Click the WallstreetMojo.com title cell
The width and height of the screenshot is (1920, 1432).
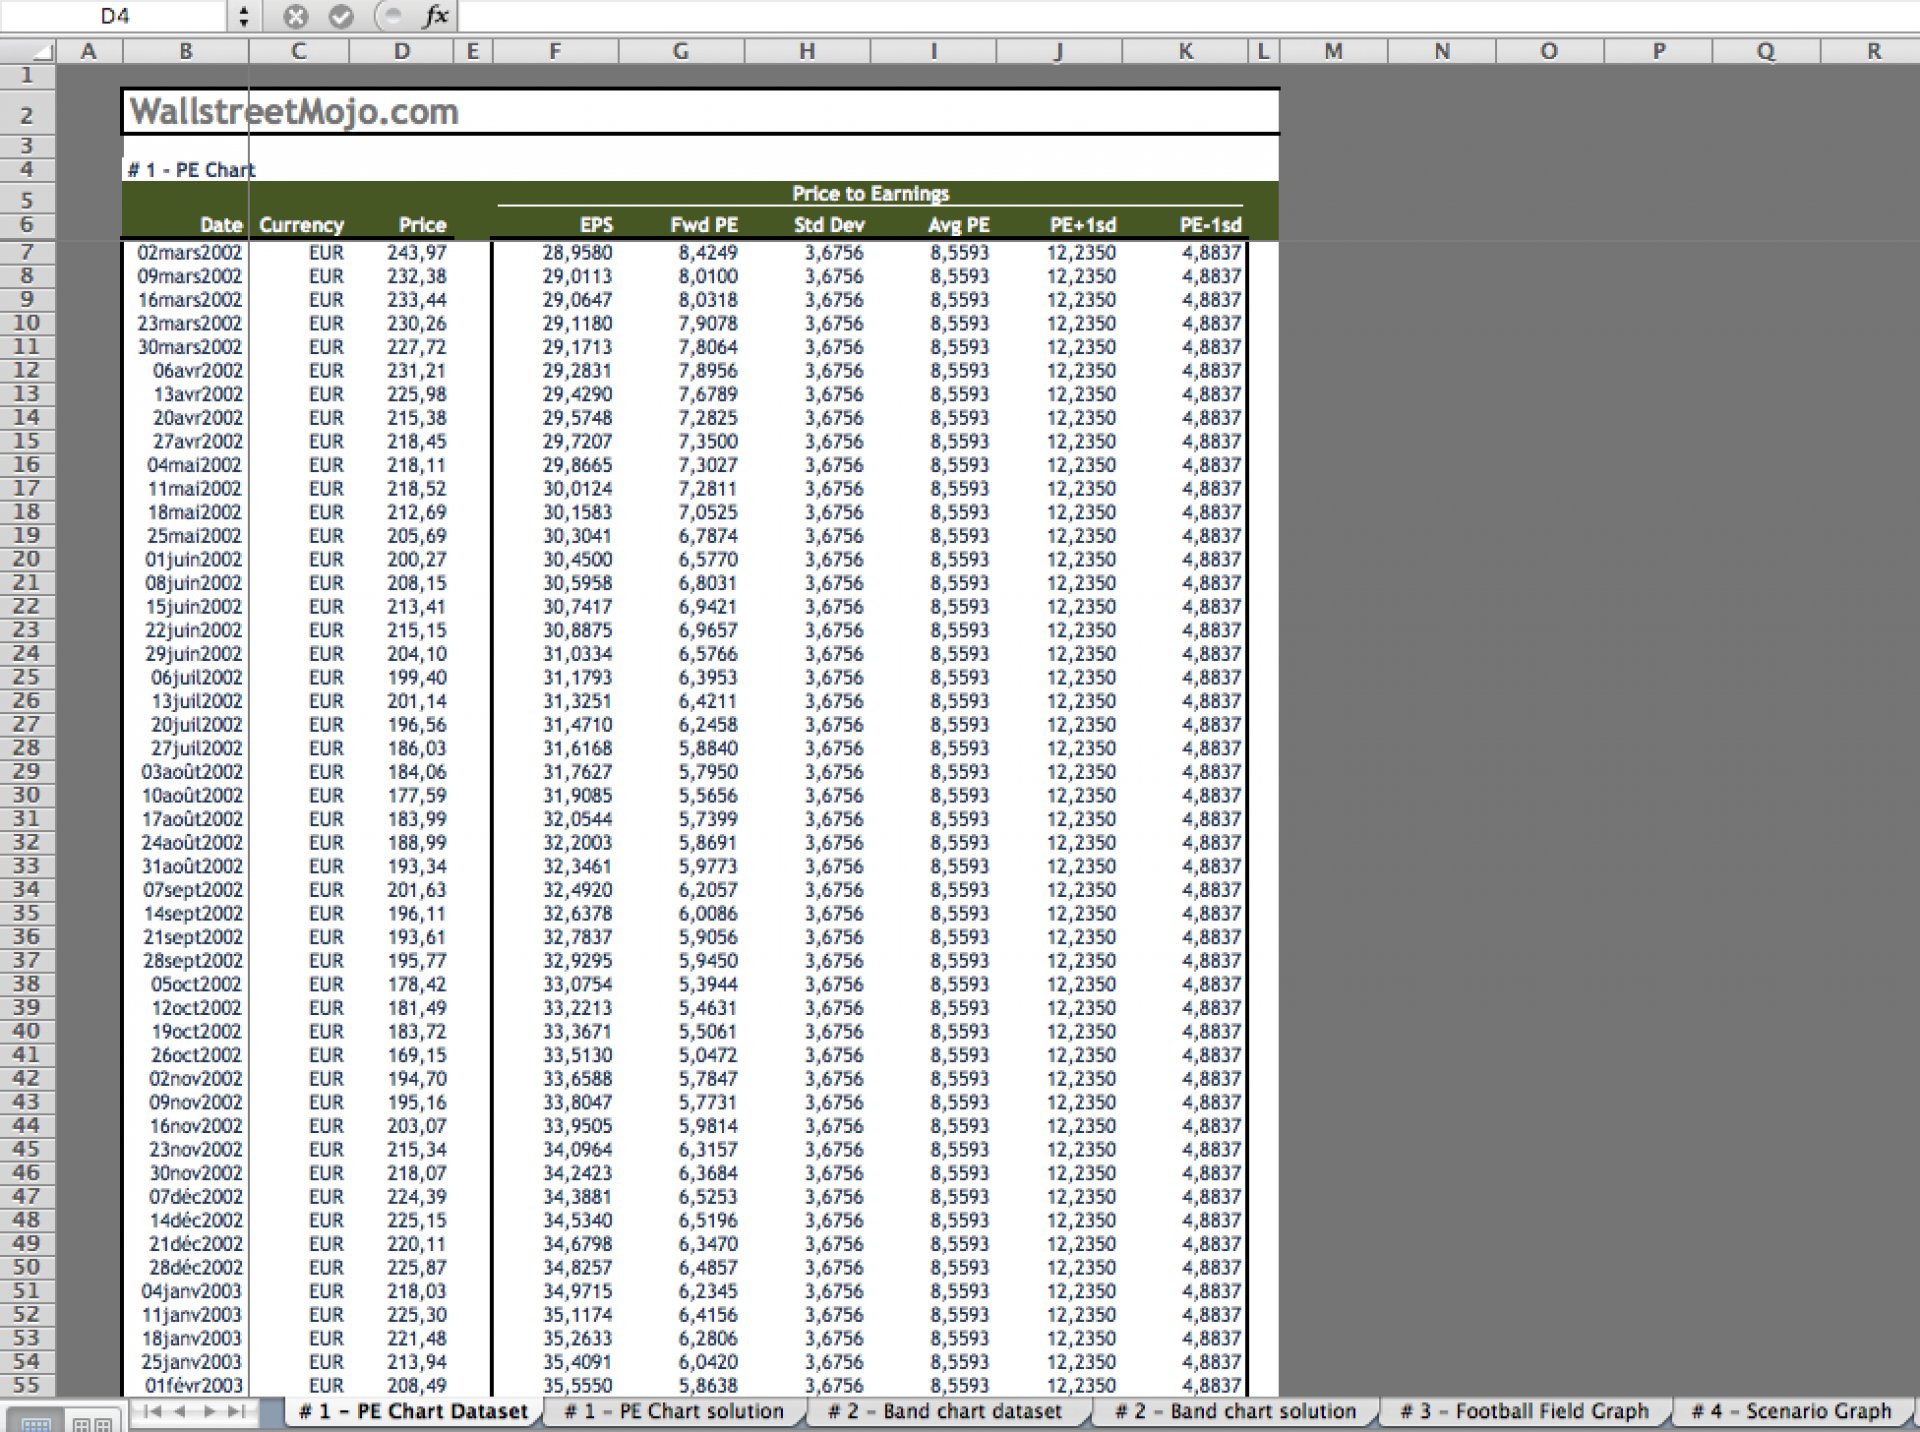(x=294, y=112)
